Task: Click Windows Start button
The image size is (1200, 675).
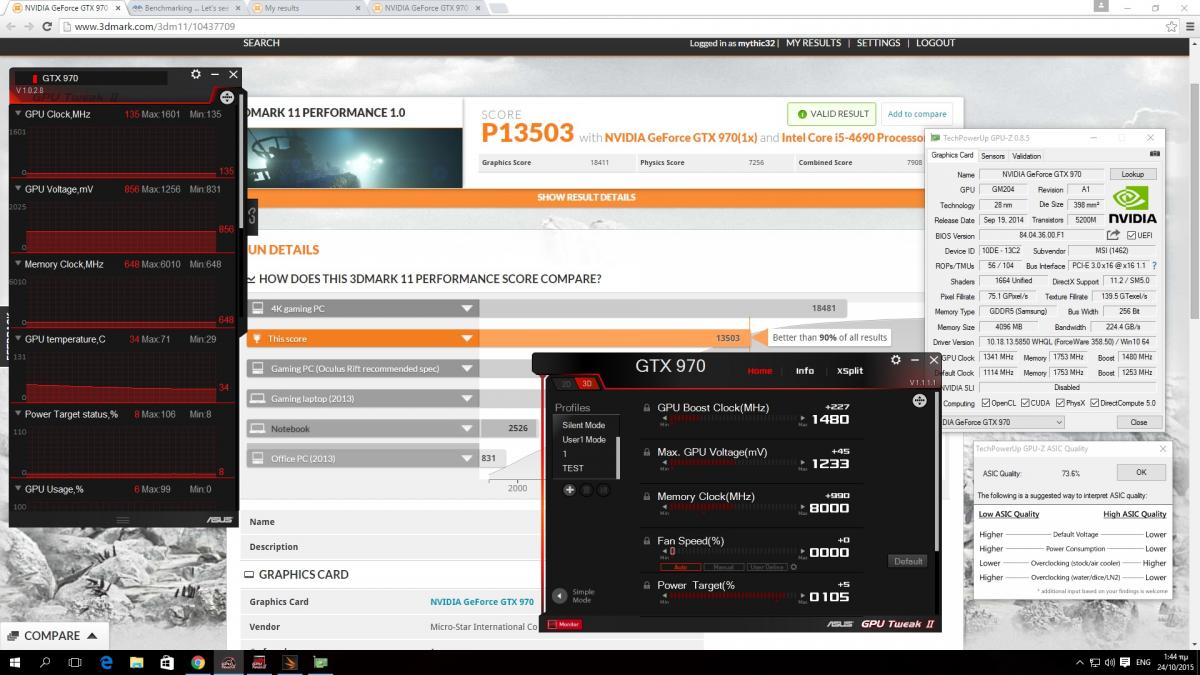Action: coord(14,662)
